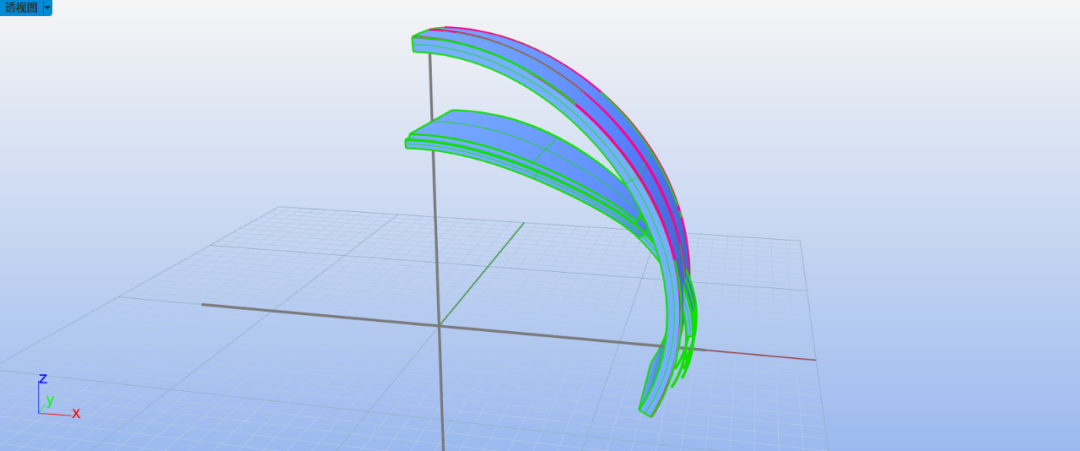Click the 透视图 viewport title label
The width and height of the screenshot is (1080, 451).
pos(21,8)
